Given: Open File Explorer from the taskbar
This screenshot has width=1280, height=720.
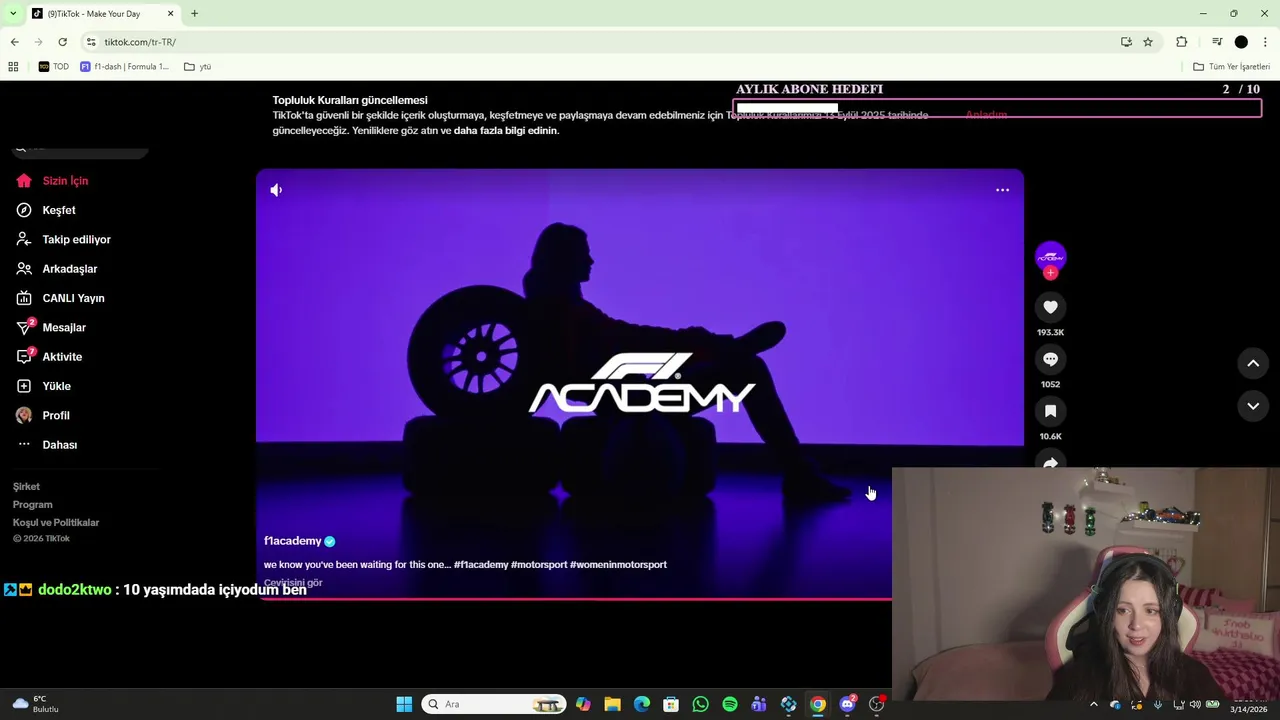Looking at the screenshot, I should coord(612,704).
